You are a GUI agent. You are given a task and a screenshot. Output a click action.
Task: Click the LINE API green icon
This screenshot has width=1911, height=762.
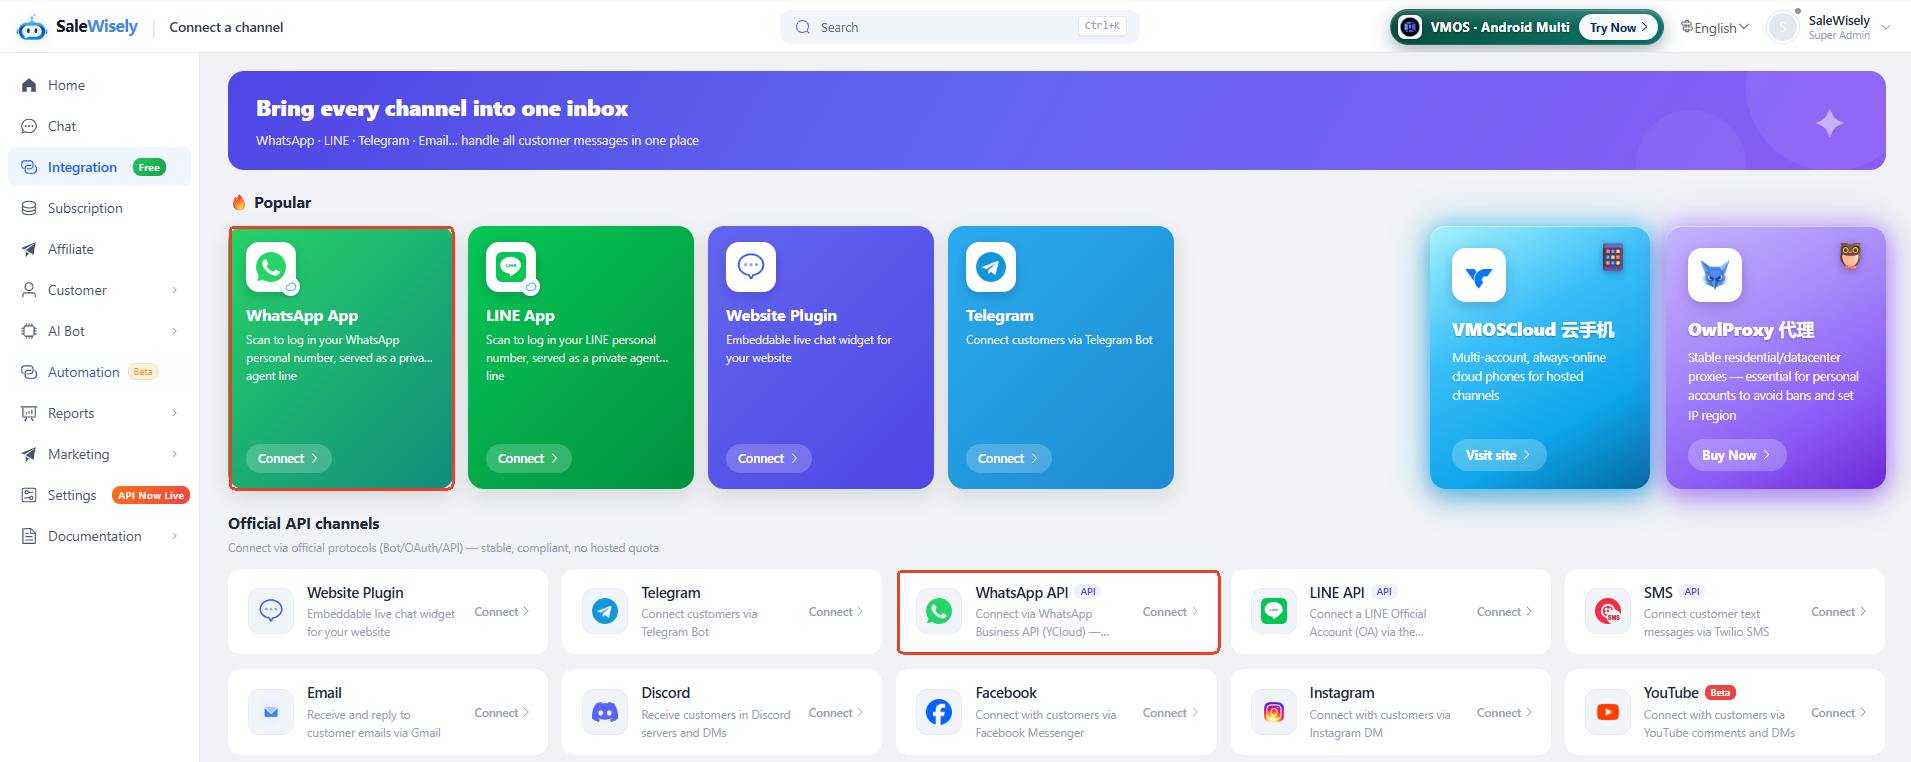coord(1274,611)
